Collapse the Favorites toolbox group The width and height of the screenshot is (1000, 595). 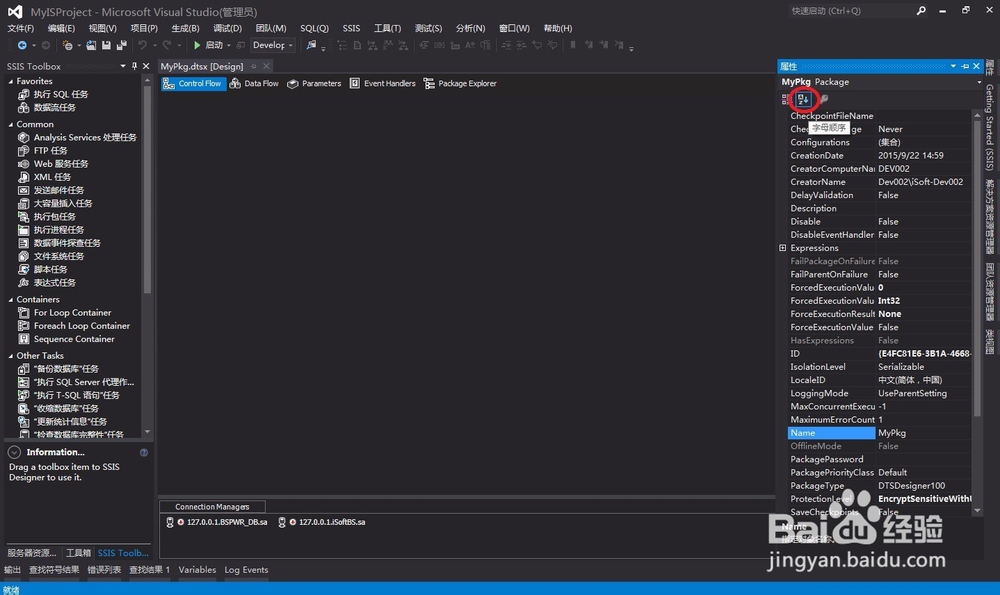(x=11, y=82)
